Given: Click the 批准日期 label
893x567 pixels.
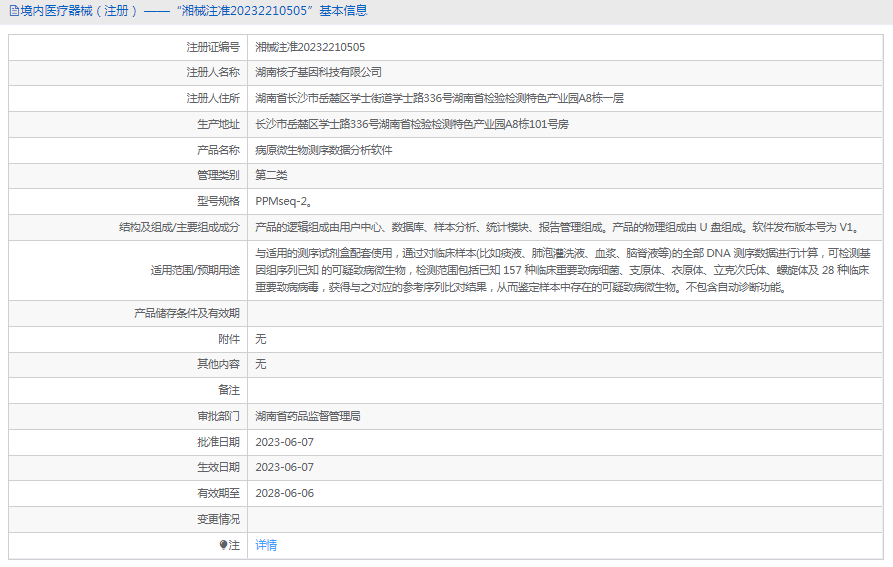Looking at the screenshot, I should (218, 442).
